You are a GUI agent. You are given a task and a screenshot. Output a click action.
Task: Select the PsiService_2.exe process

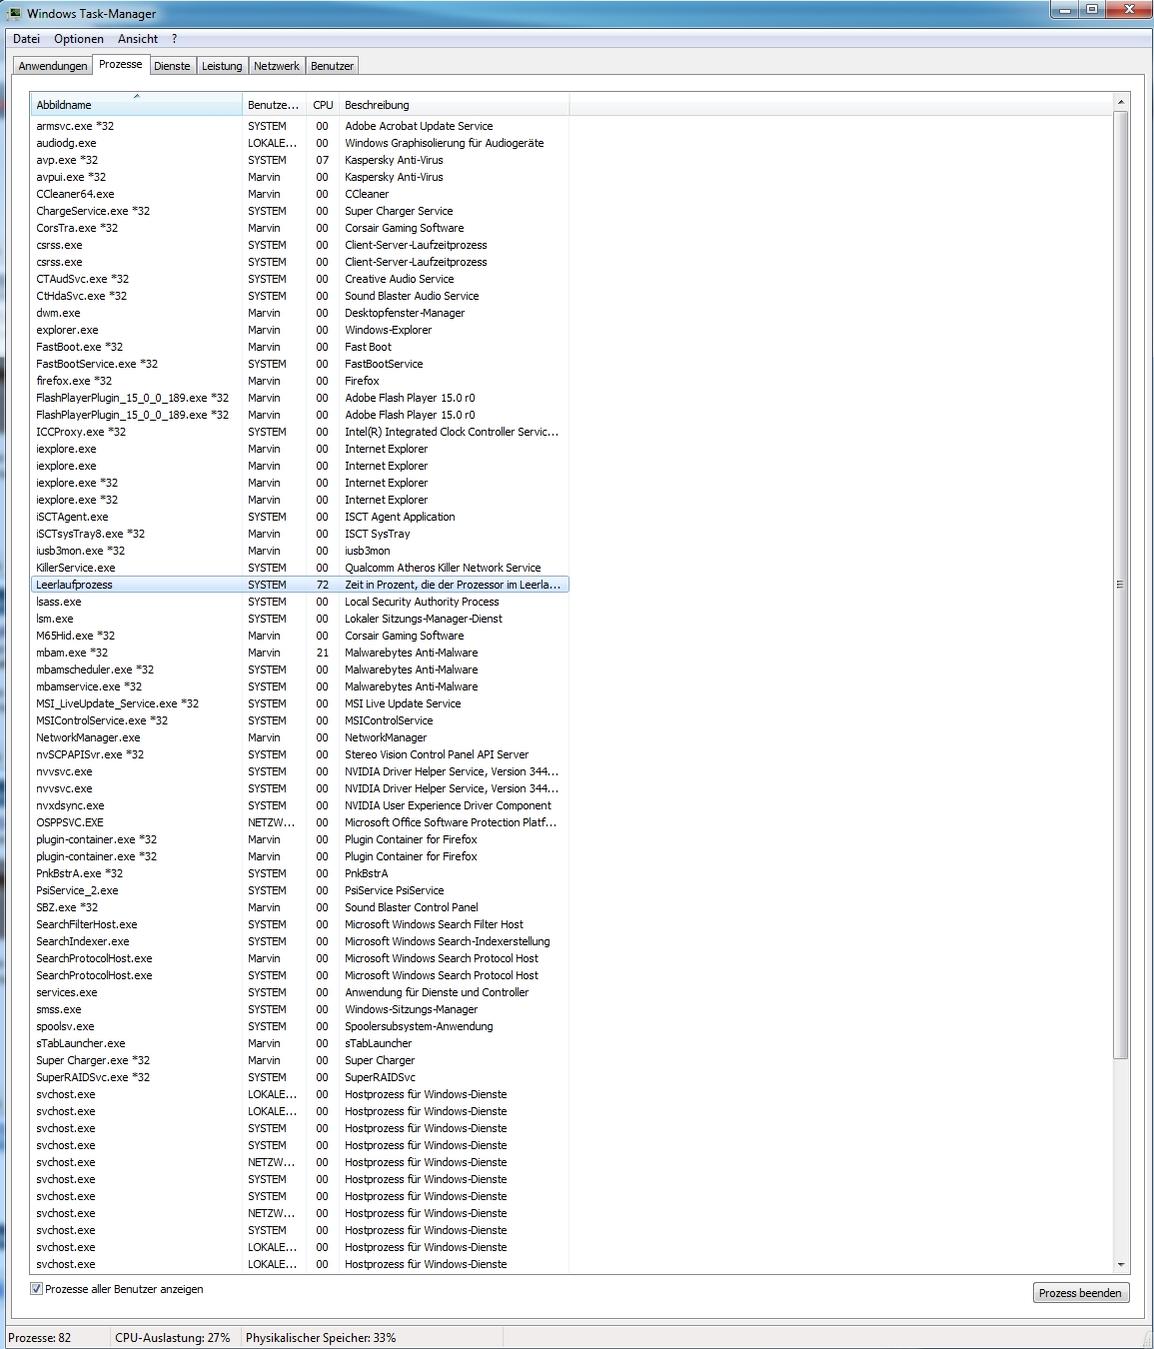pyautogui.click(x=300, y=891)
